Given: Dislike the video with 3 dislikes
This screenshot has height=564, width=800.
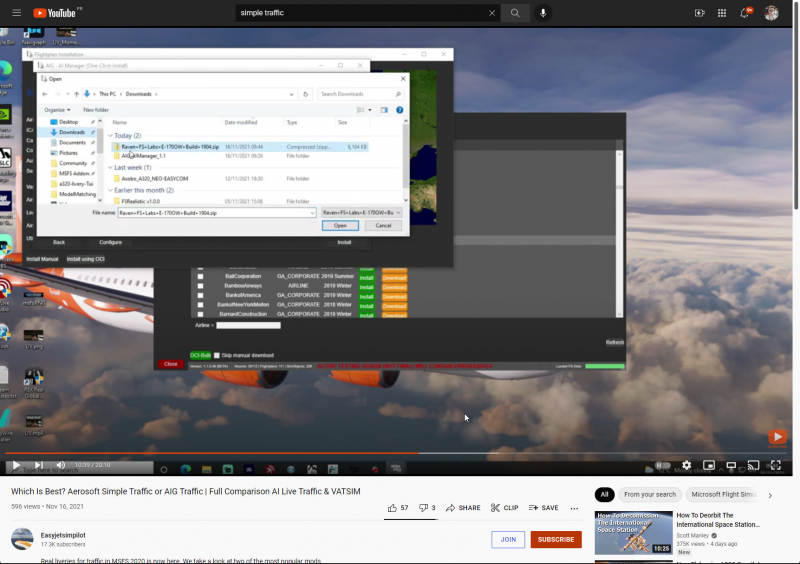Looking at the screenshot, I should [427, 508].
